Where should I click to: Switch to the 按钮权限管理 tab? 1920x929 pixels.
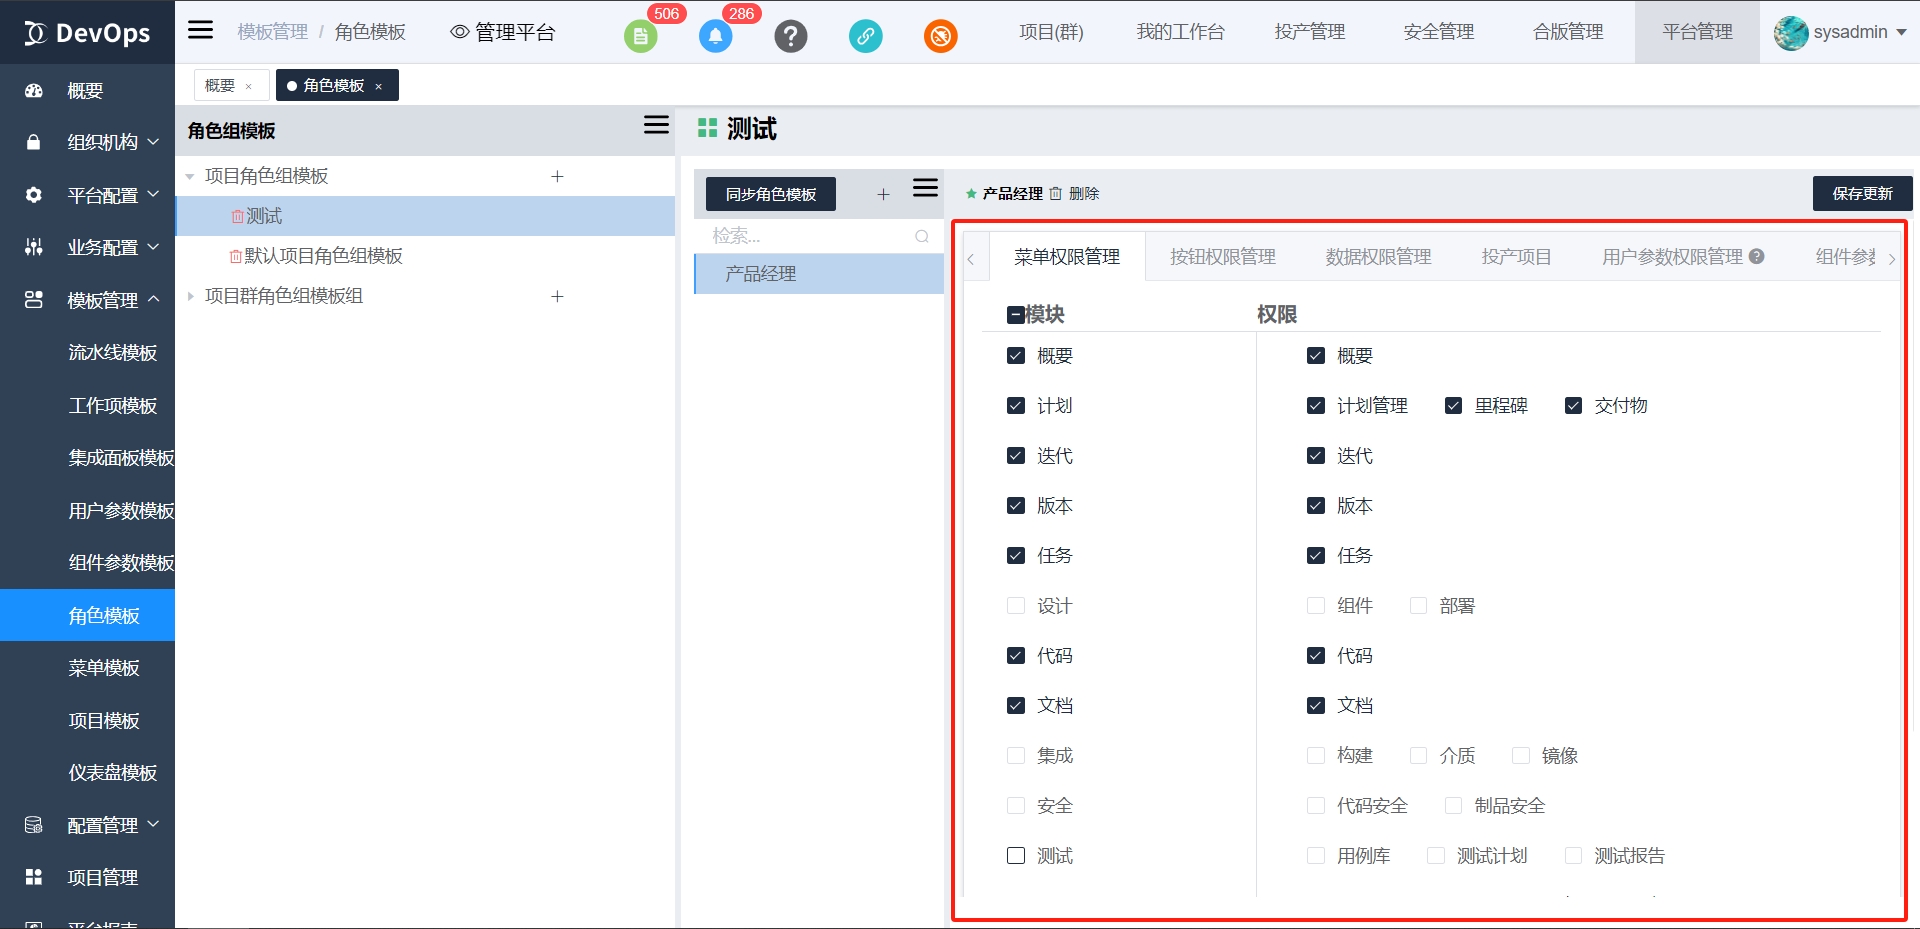(x=1222, y=257)
